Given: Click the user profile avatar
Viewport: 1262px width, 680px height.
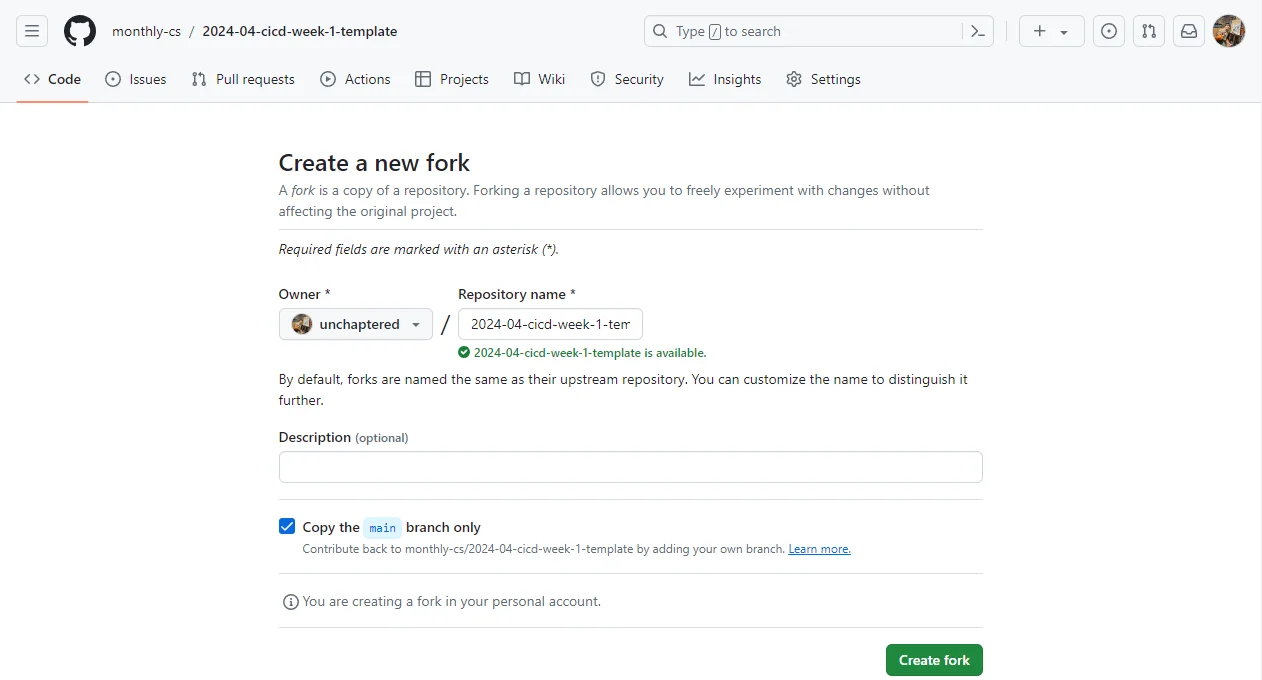Looking at the screenshot, I should (1229, 31).
